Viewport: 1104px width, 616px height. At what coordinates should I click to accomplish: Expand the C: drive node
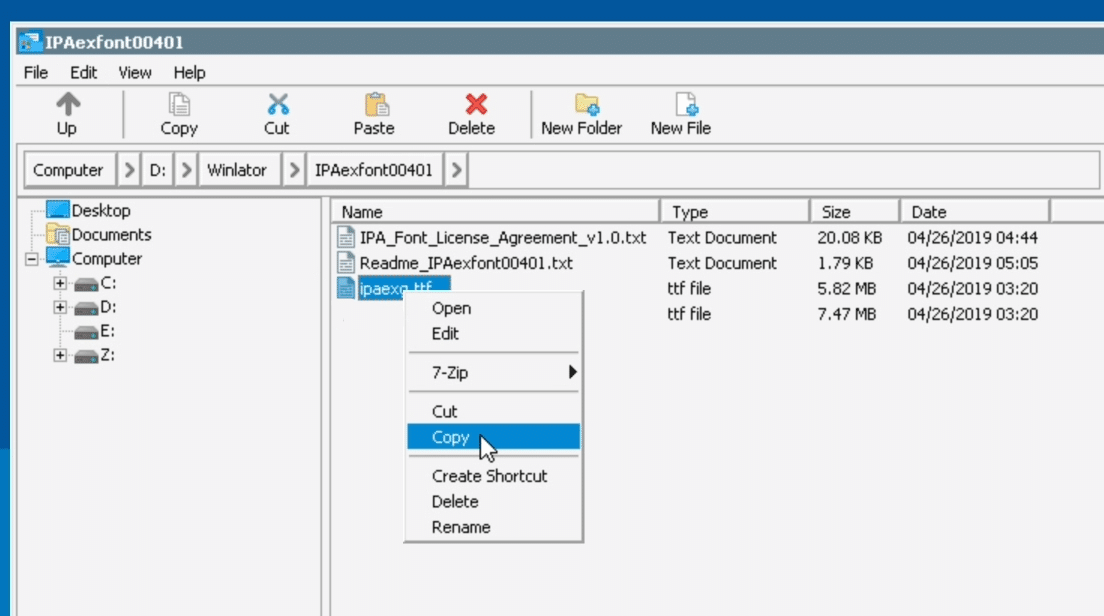pos(60,283)
